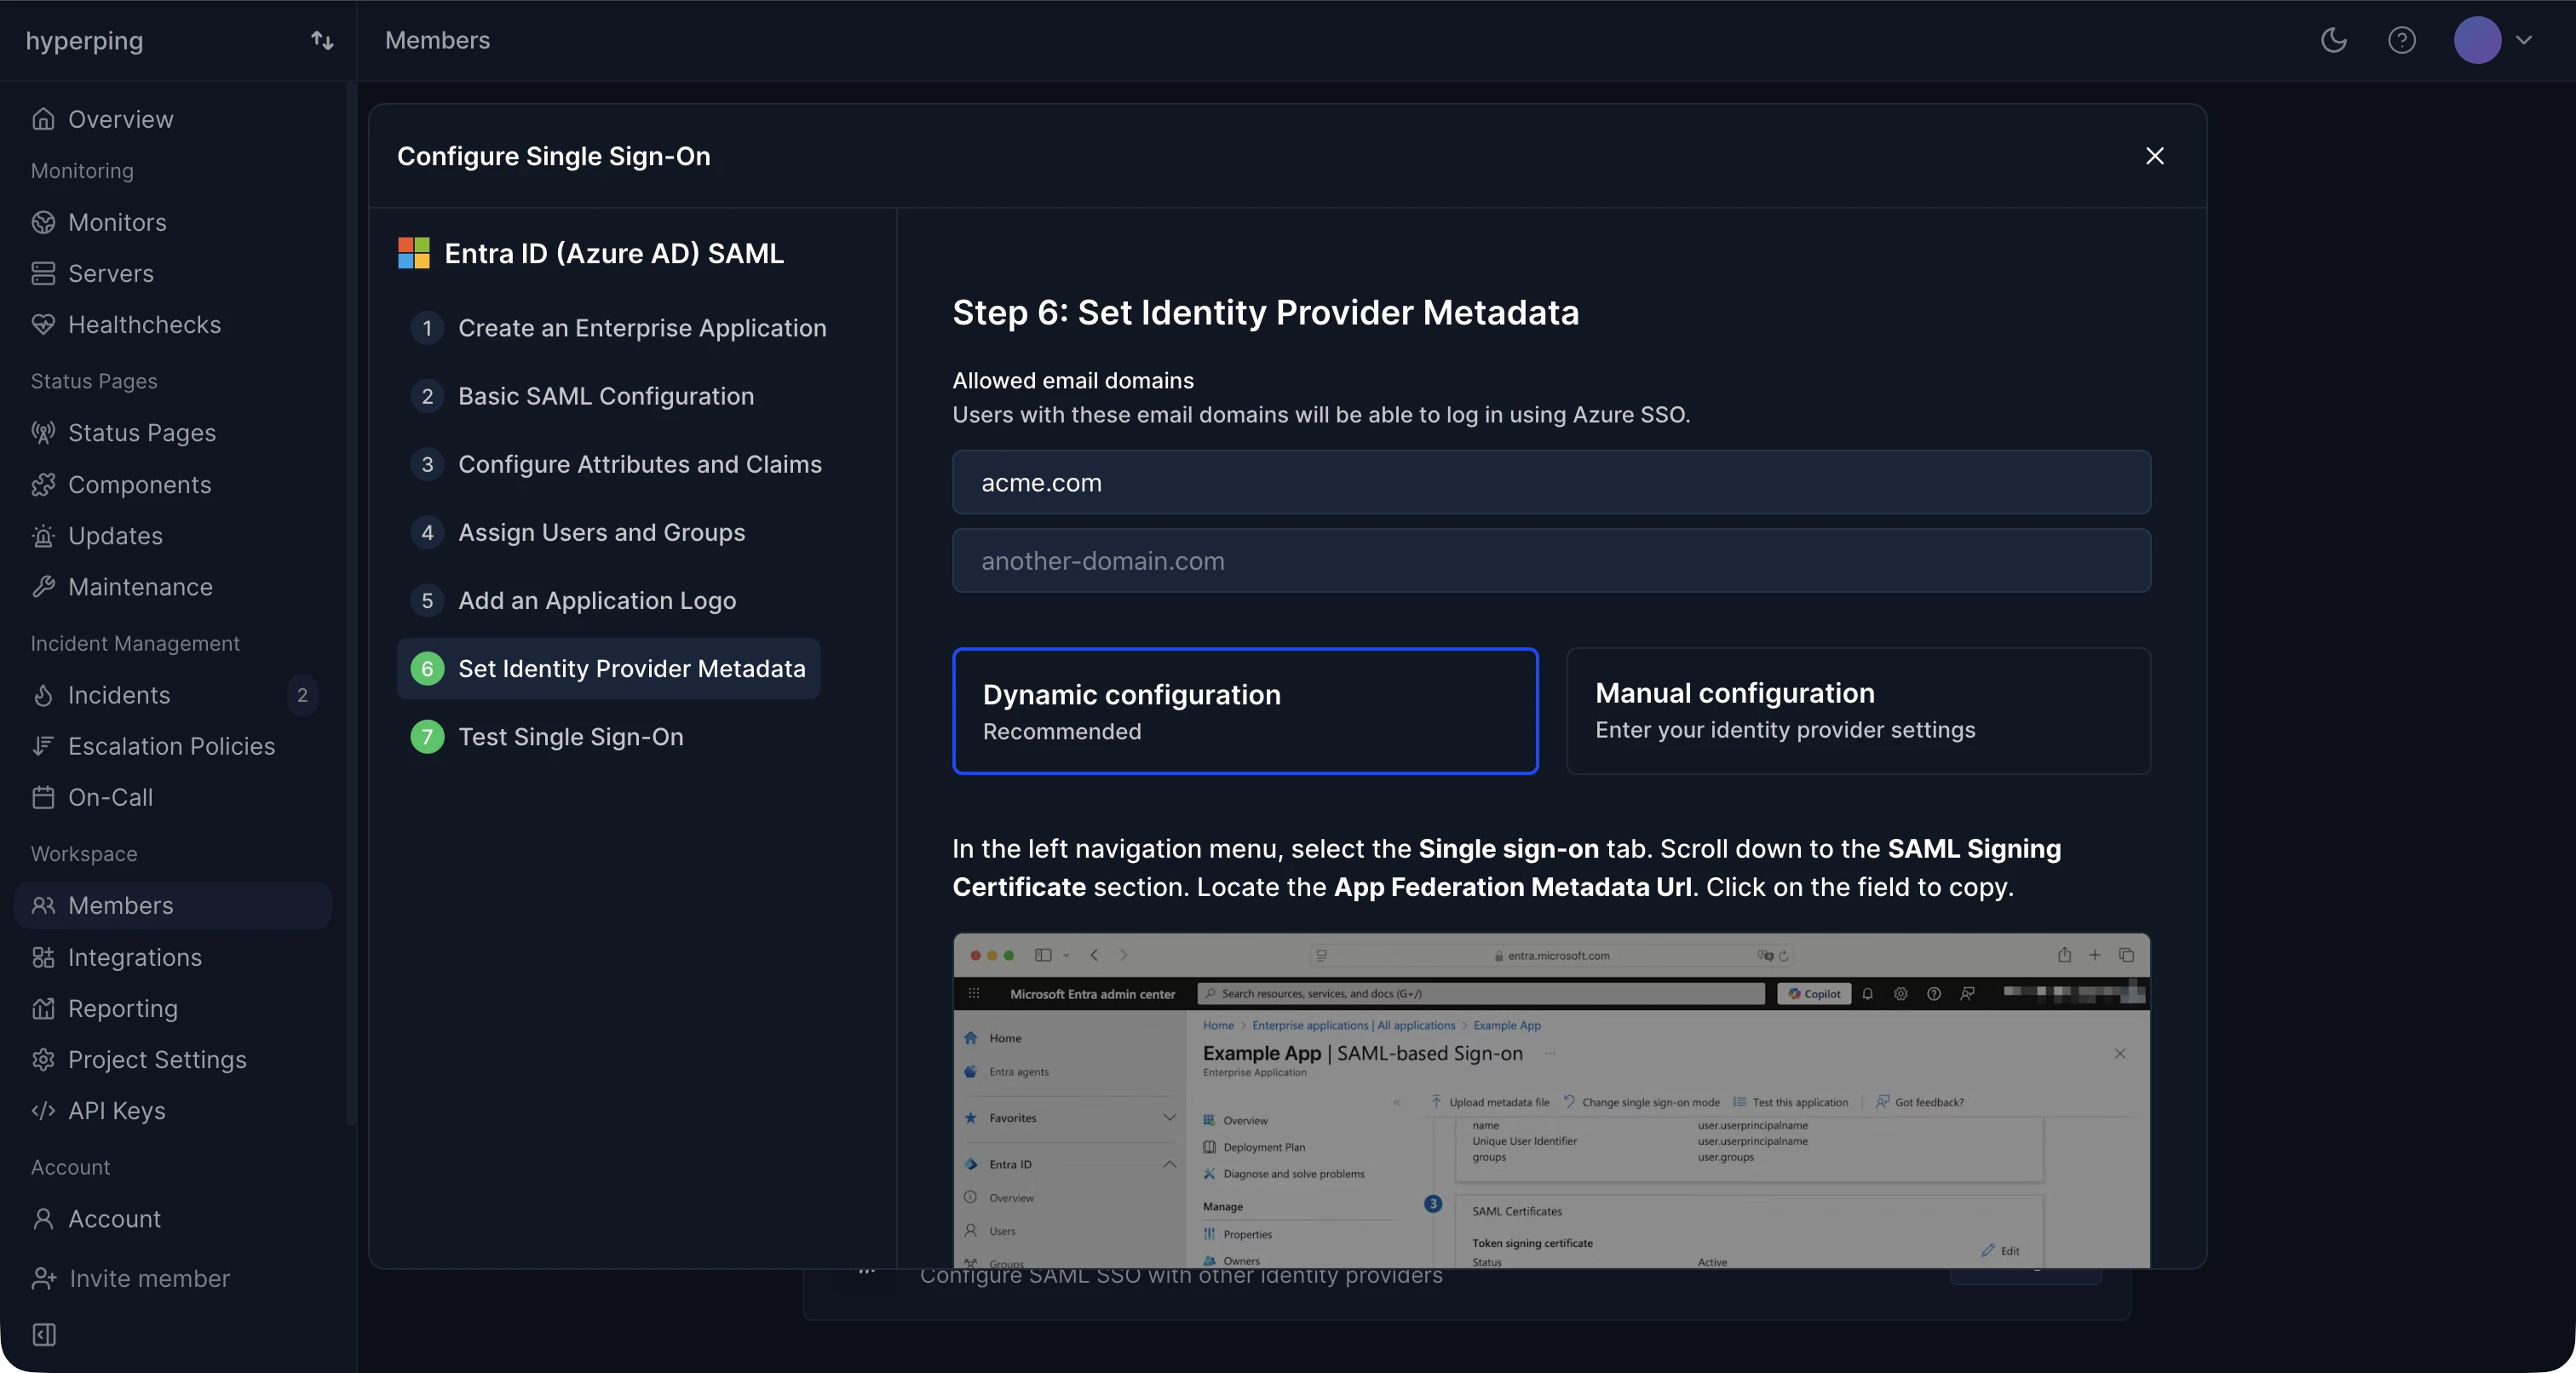Open the hyperping project switcher
Viewport: 2576px width, 1373px height.
[x=321, y=40]
